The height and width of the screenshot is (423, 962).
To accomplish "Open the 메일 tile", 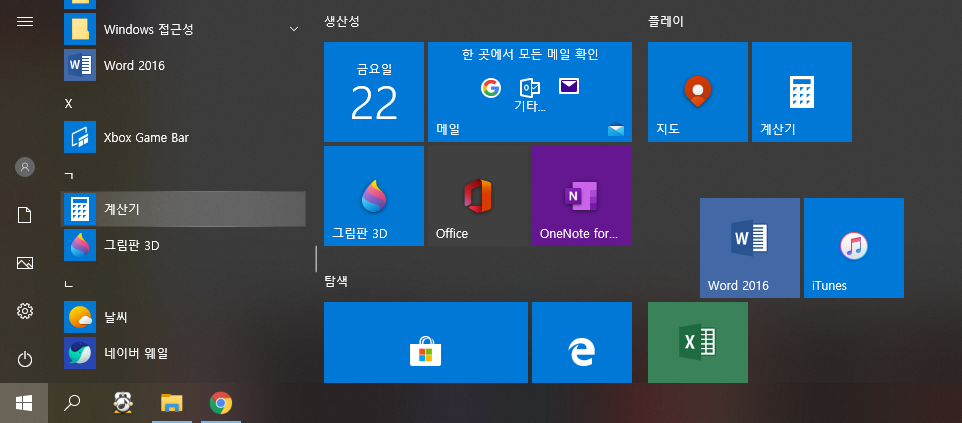I will [x=529, y=92].
